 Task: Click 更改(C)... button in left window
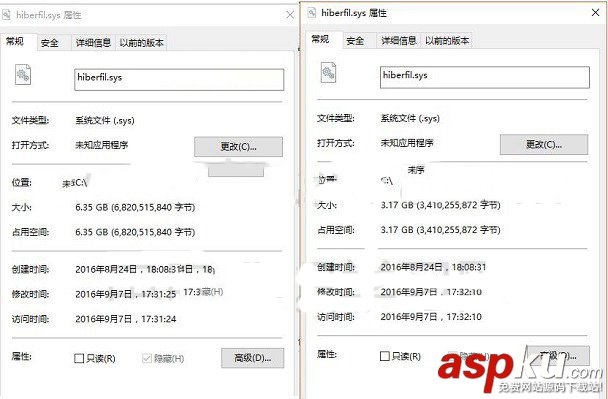tap(238, 147)
